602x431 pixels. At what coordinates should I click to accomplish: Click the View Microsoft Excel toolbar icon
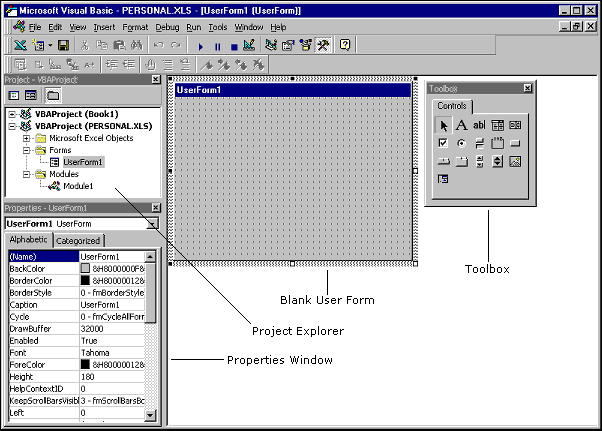click(x=20, y=45)
